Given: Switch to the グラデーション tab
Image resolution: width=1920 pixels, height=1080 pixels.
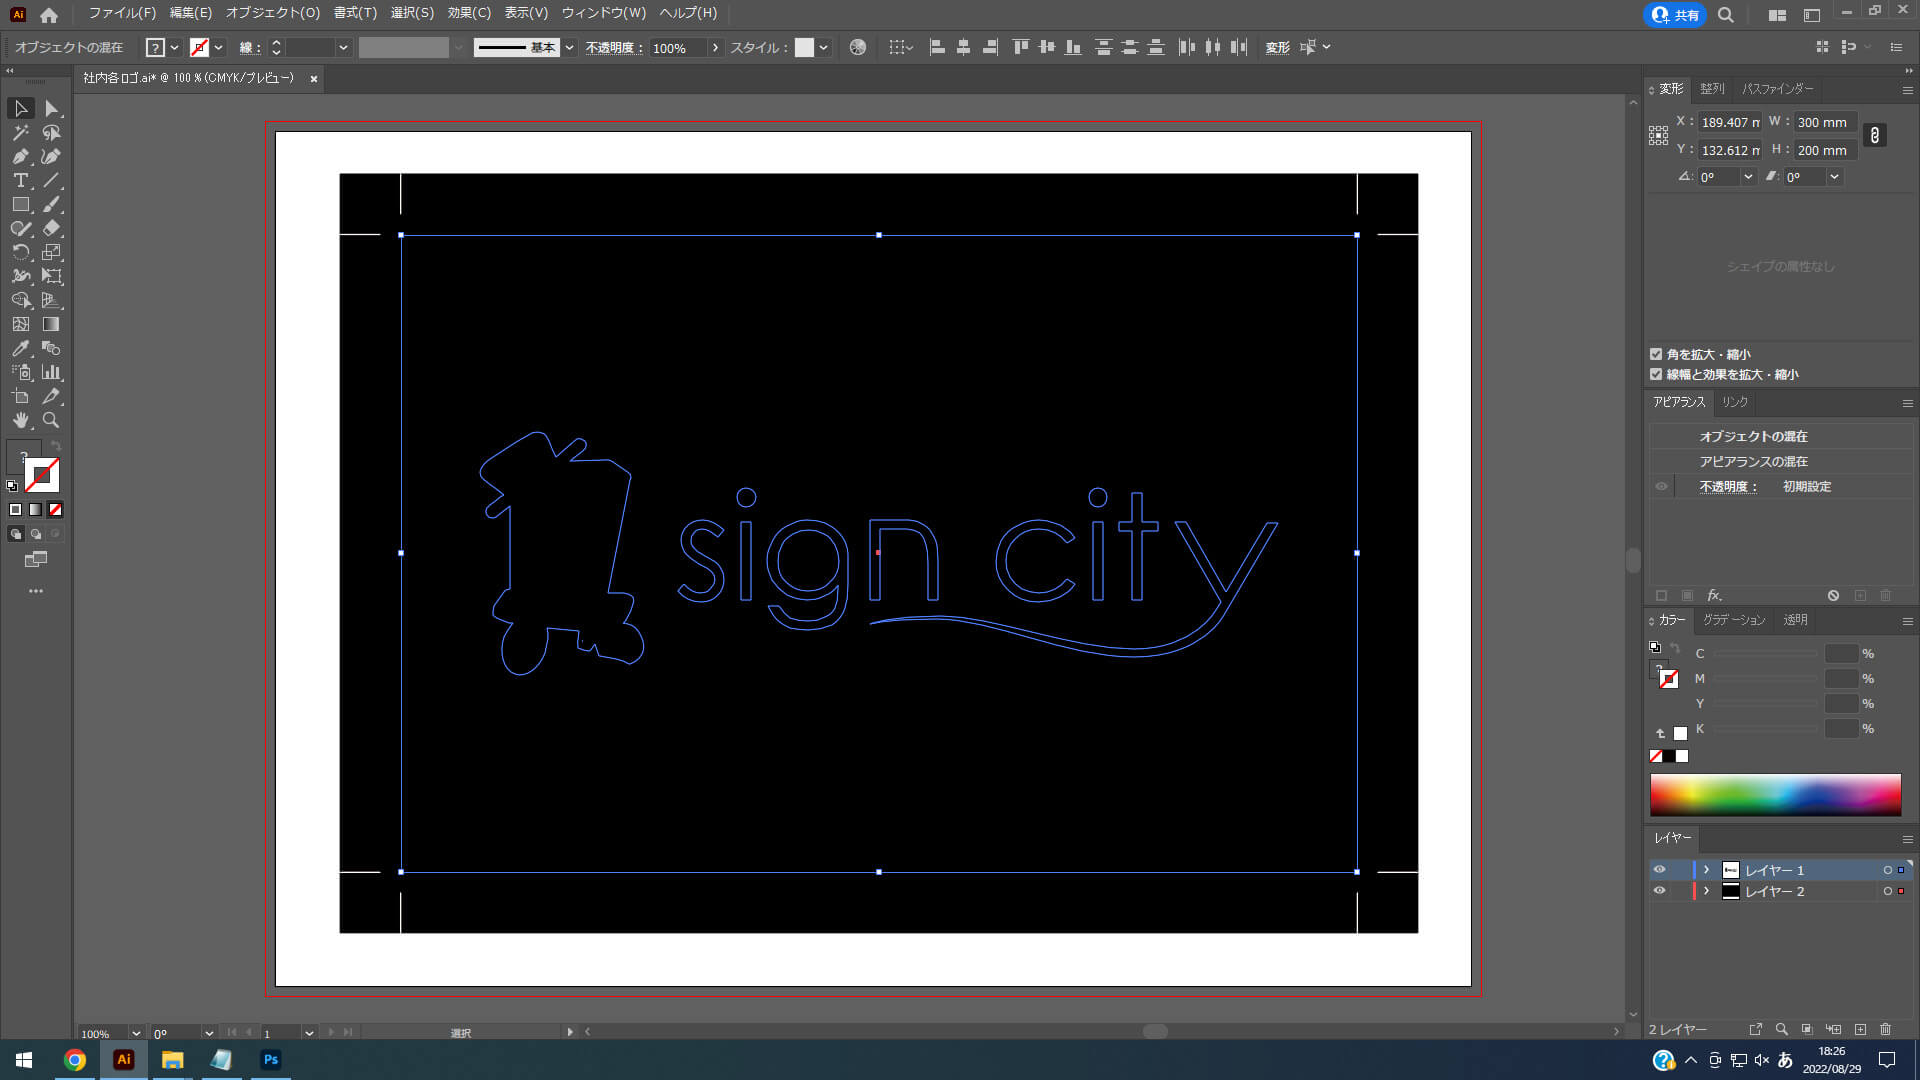Looking at the screenshot, I should [x=1734, y=620].
